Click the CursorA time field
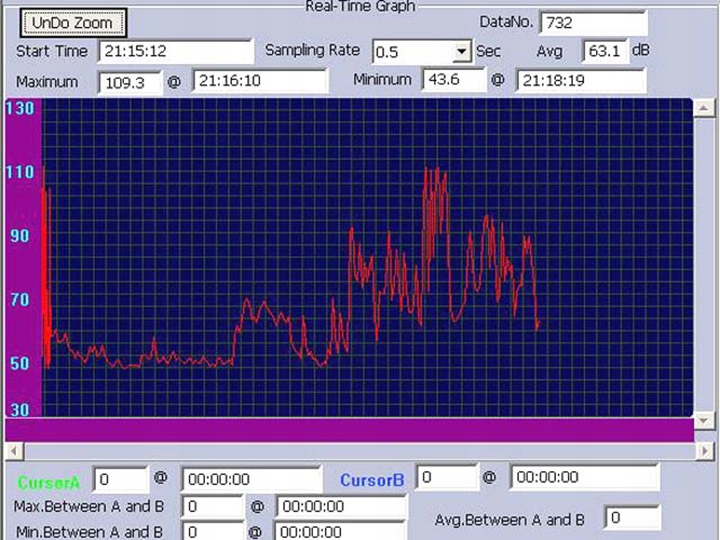720x540 pixels. 237,479
